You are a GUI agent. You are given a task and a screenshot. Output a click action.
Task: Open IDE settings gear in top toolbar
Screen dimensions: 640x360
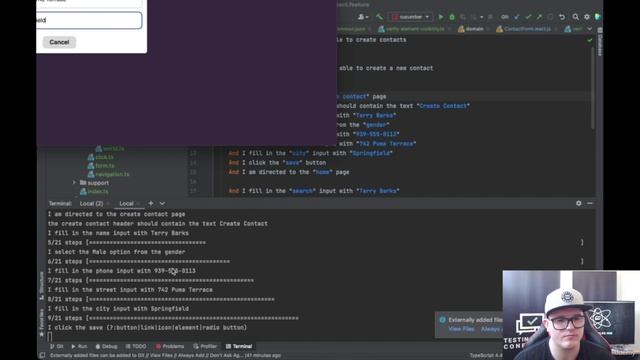[587, 17]
